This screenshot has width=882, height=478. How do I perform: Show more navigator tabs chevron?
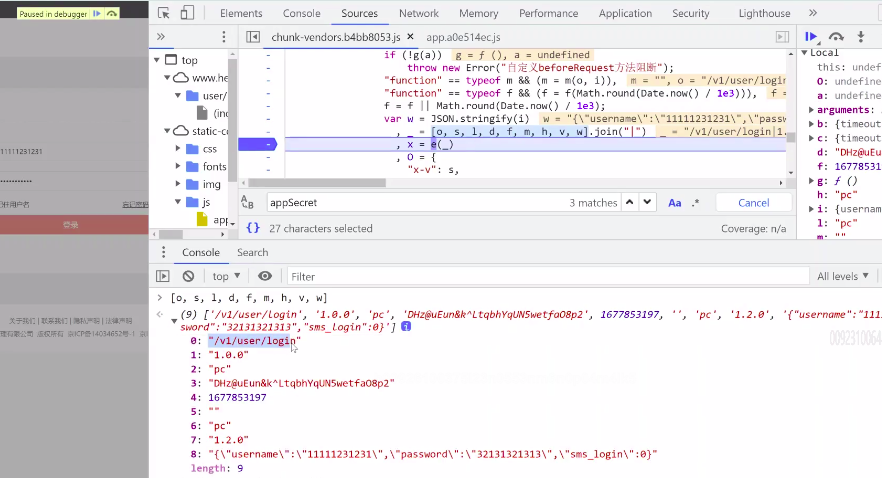[x=161, y=37]
